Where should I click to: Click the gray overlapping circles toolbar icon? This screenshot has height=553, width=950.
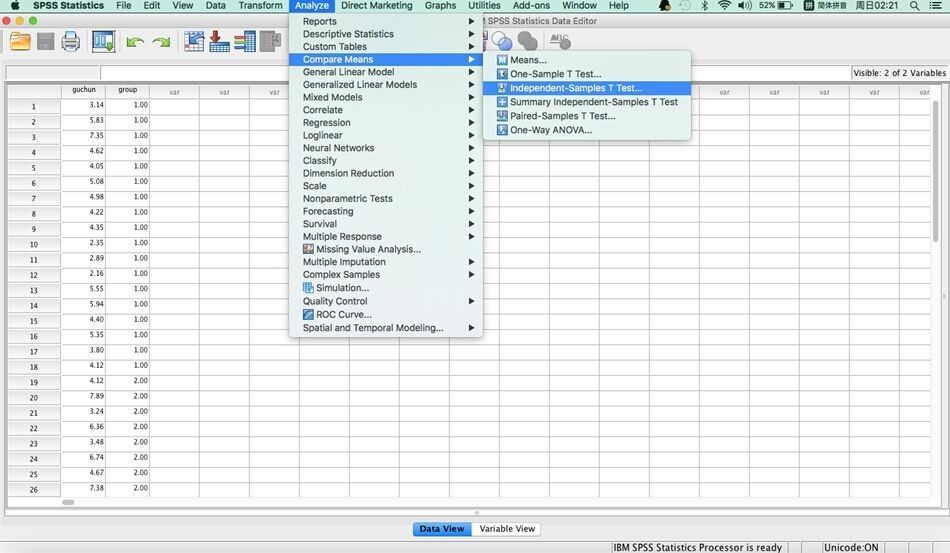527,41
